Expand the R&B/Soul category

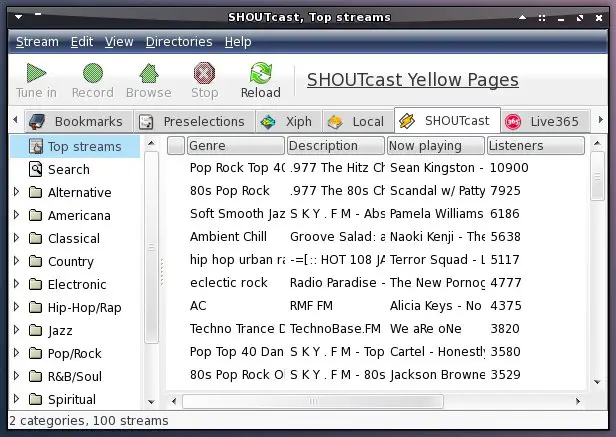click(x=16, y=376)
